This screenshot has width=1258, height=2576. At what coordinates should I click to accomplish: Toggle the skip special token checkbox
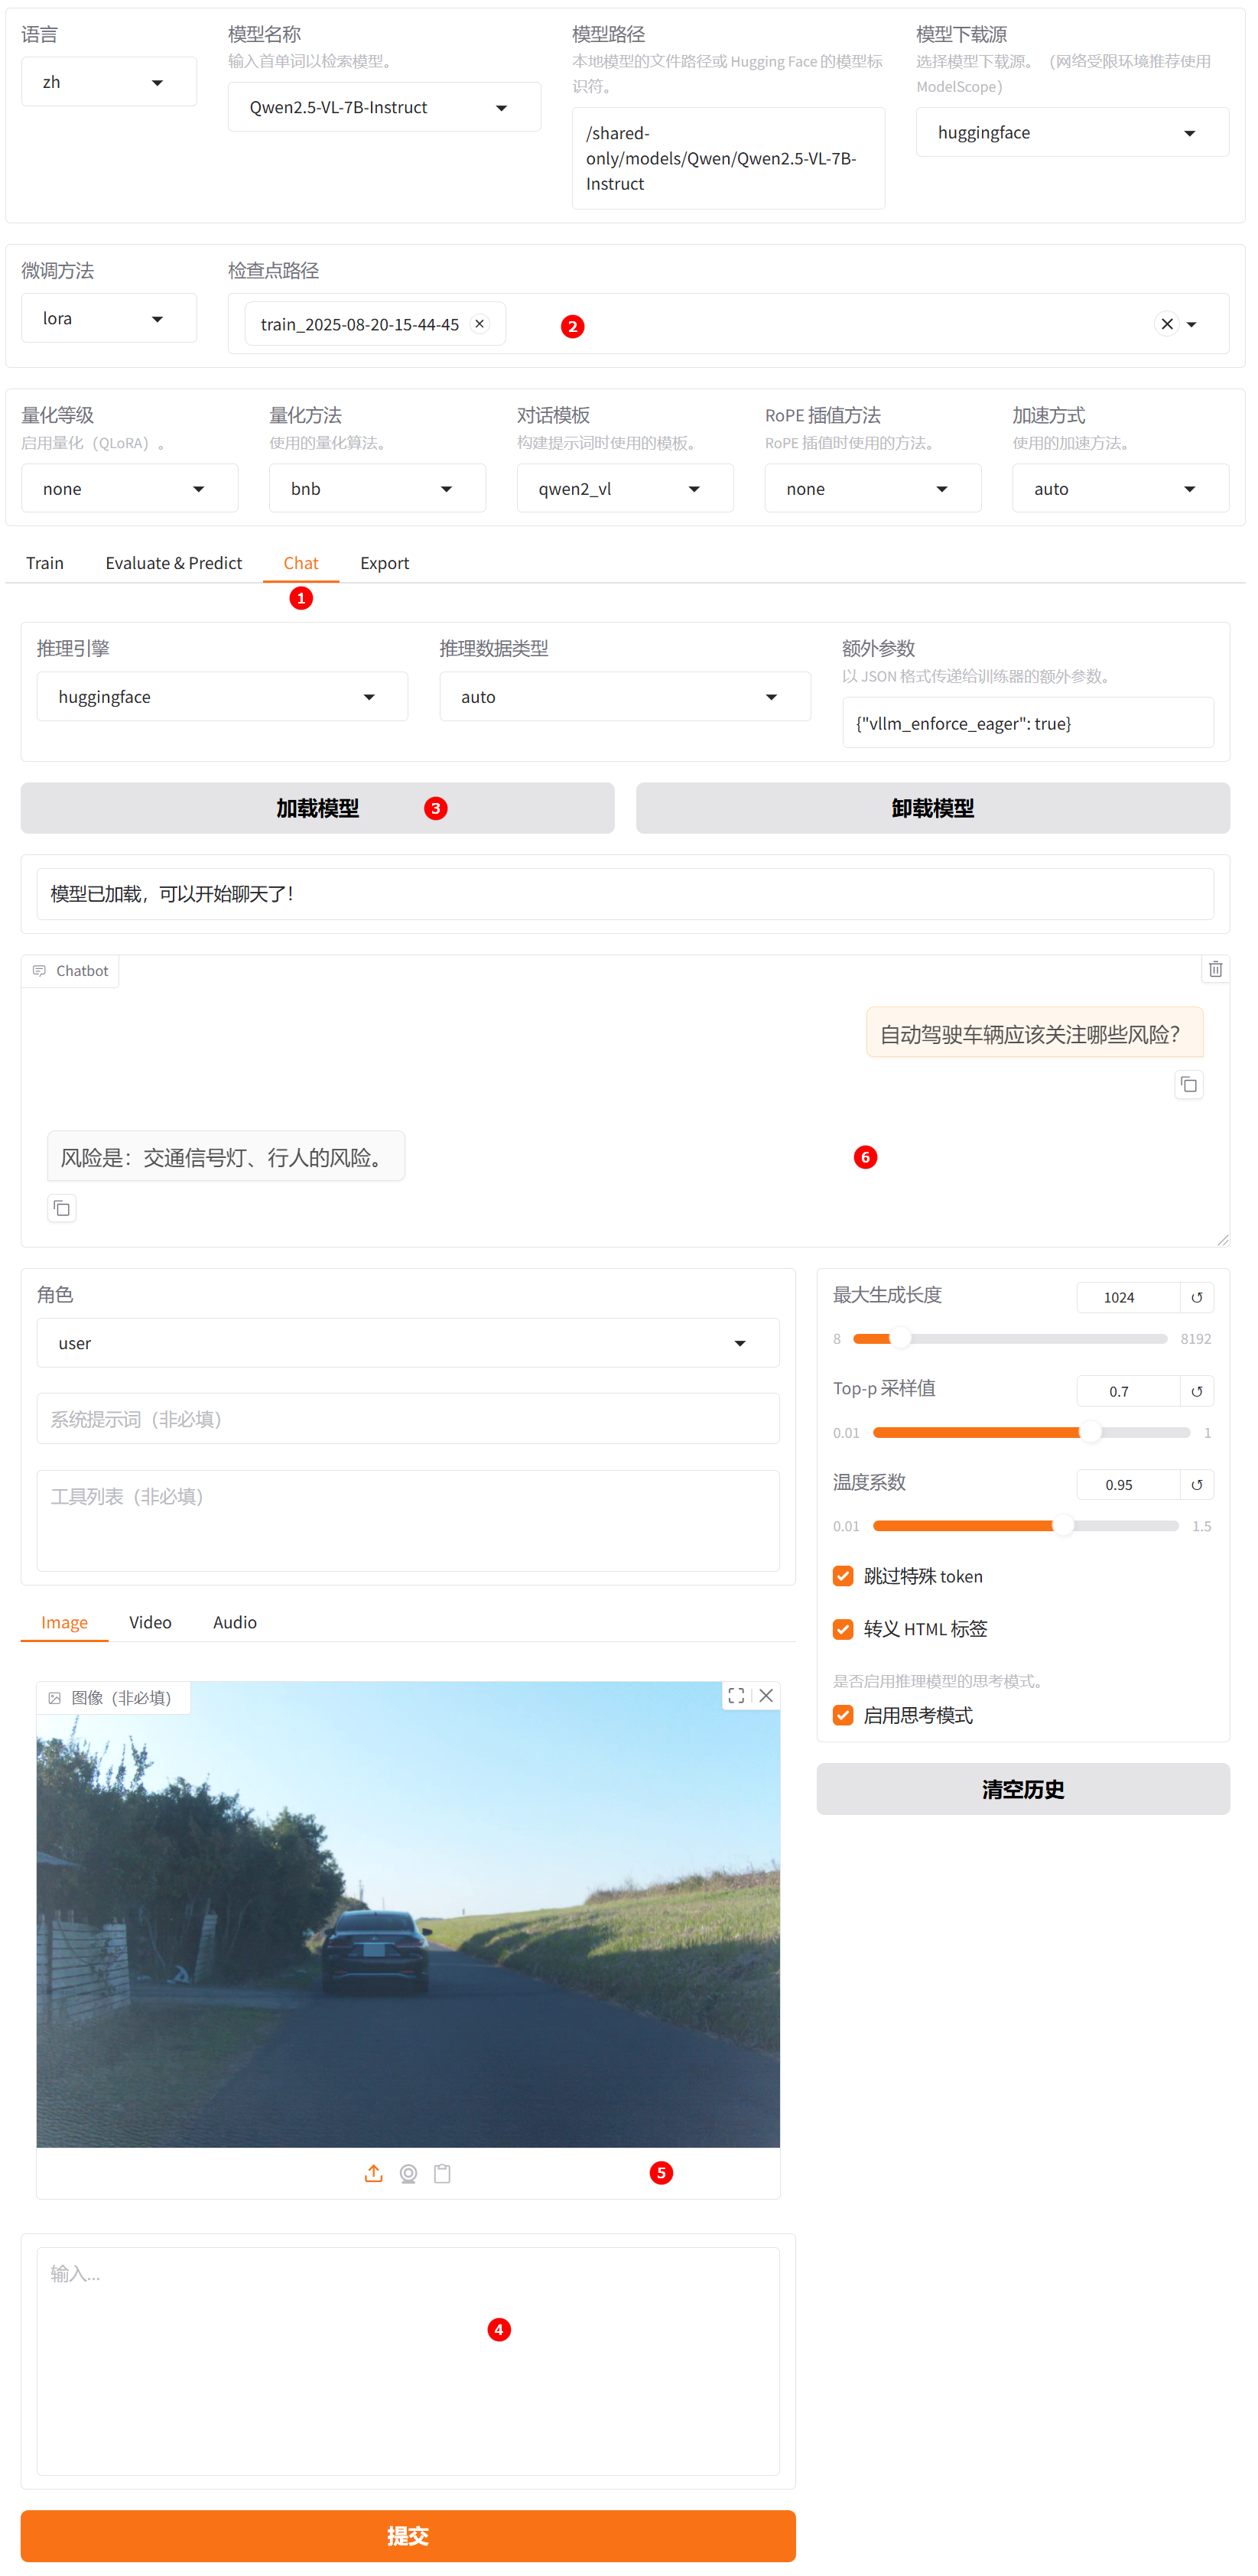(x=843, y=1576)
